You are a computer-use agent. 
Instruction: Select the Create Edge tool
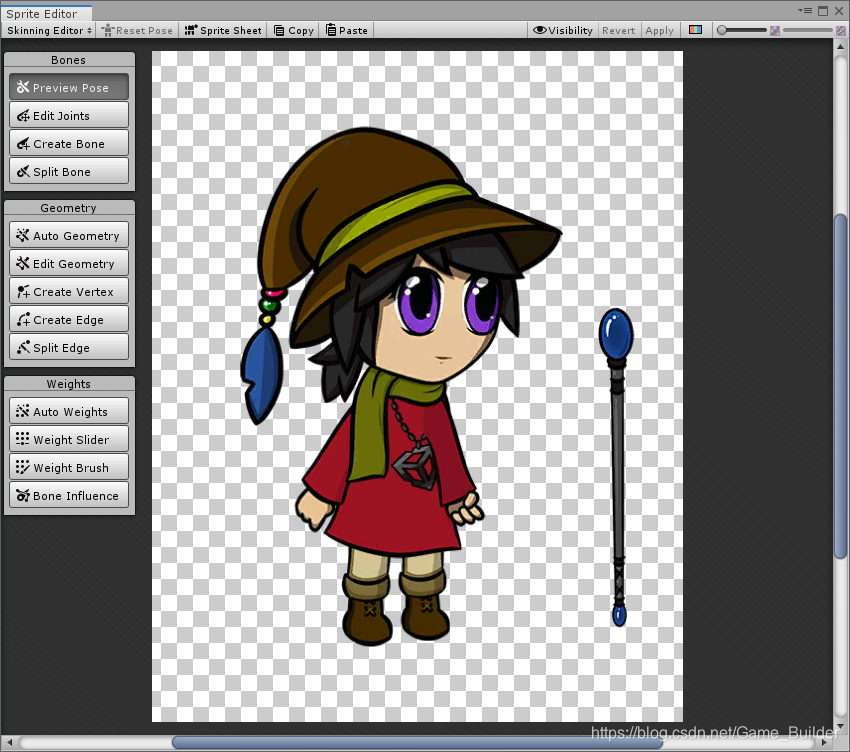[69, 320]
